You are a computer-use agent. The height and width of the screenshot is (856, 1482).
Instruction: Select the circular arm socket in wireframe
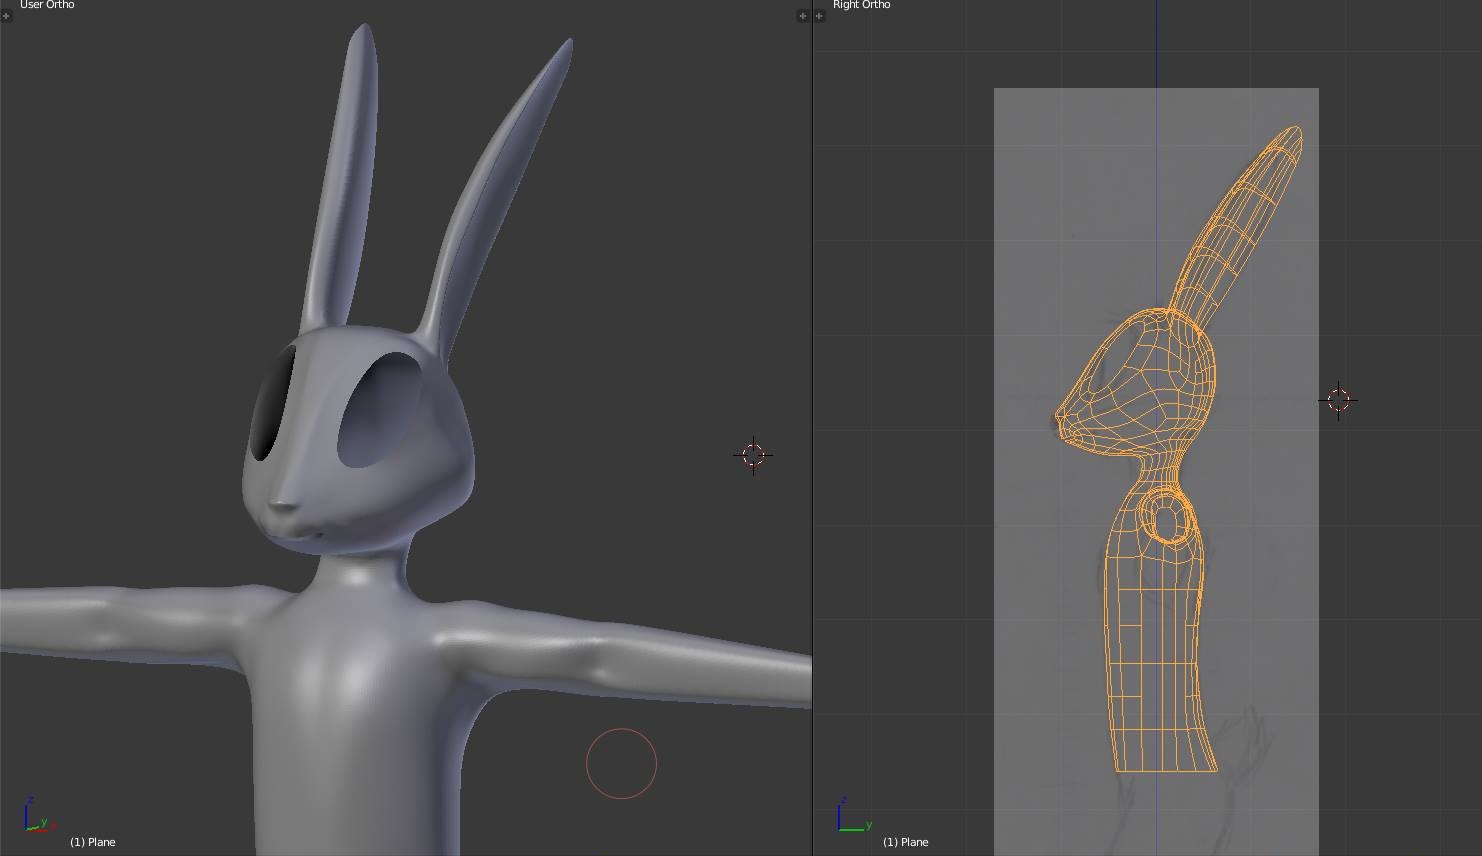pos(1167,520)
